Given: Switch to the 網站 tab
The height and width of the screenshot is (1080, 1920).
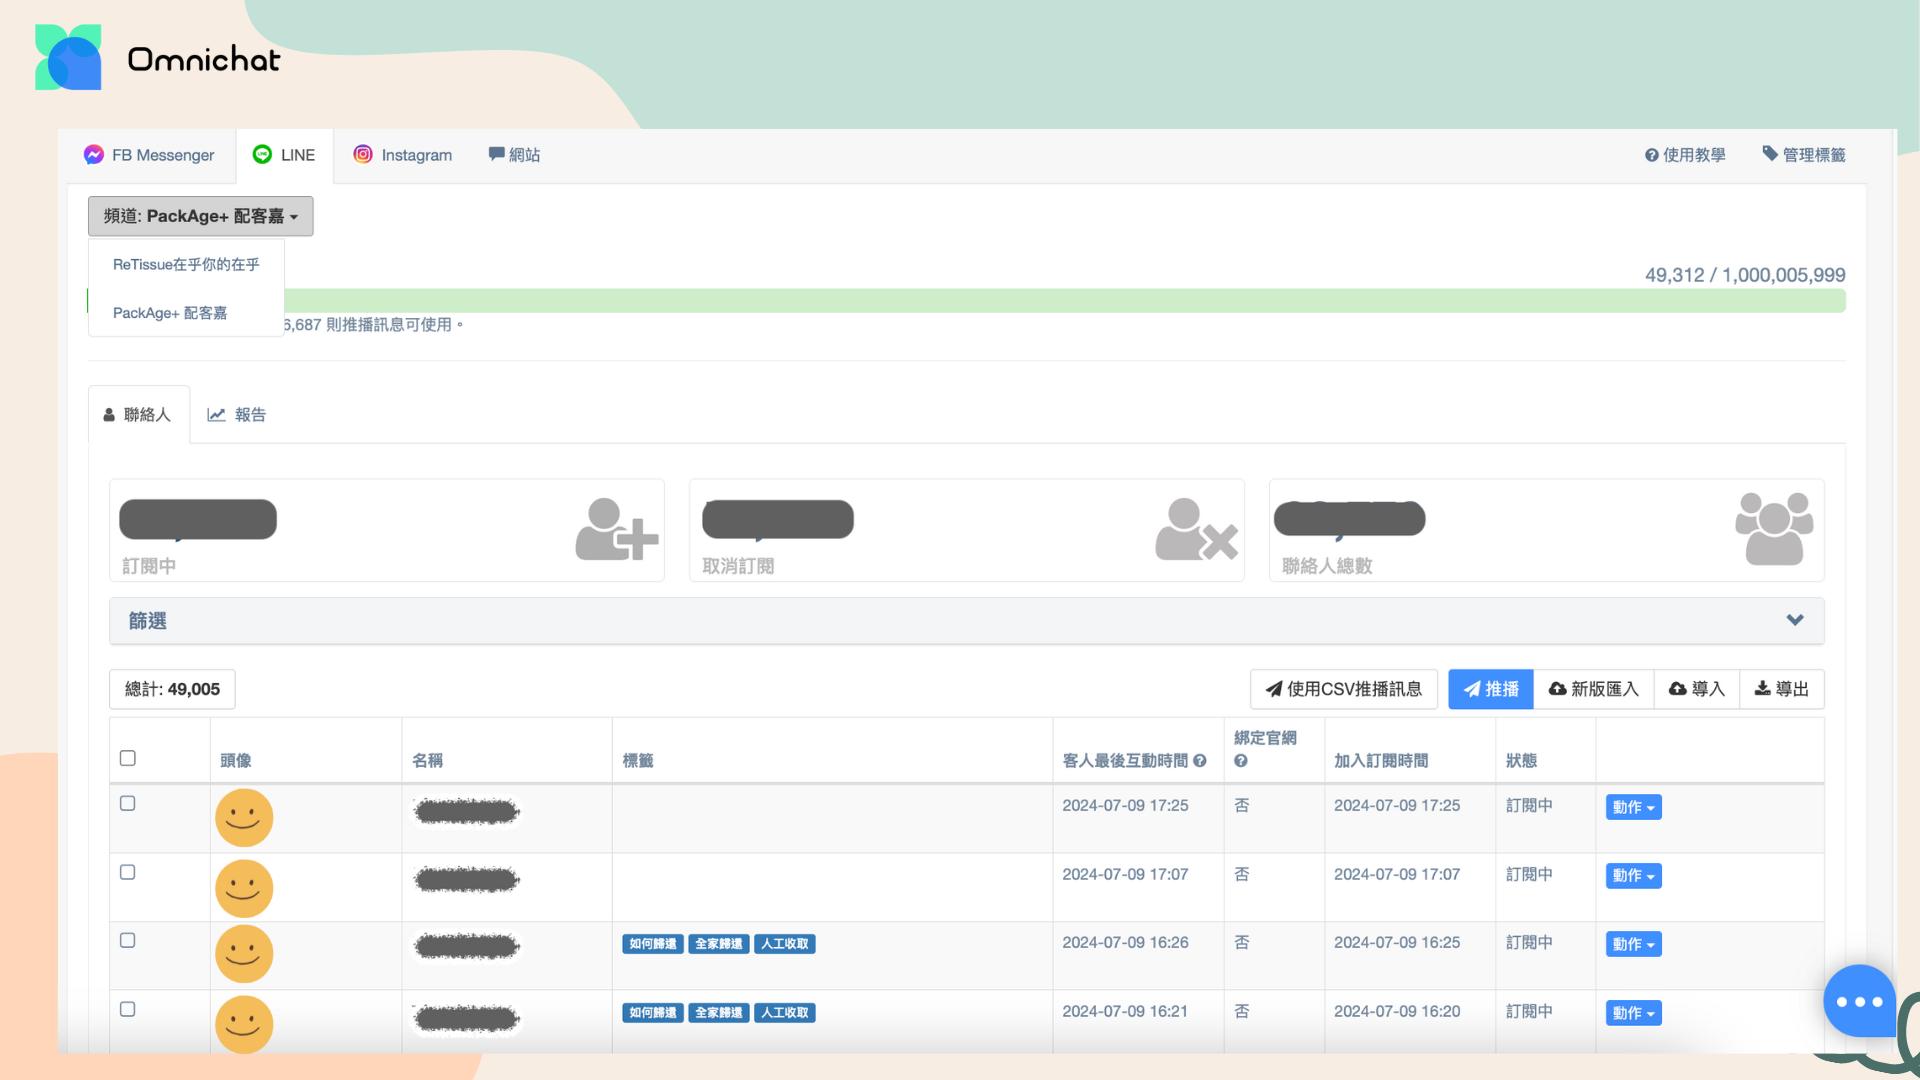Looking at the screenshot, I should tap(514, 155).
